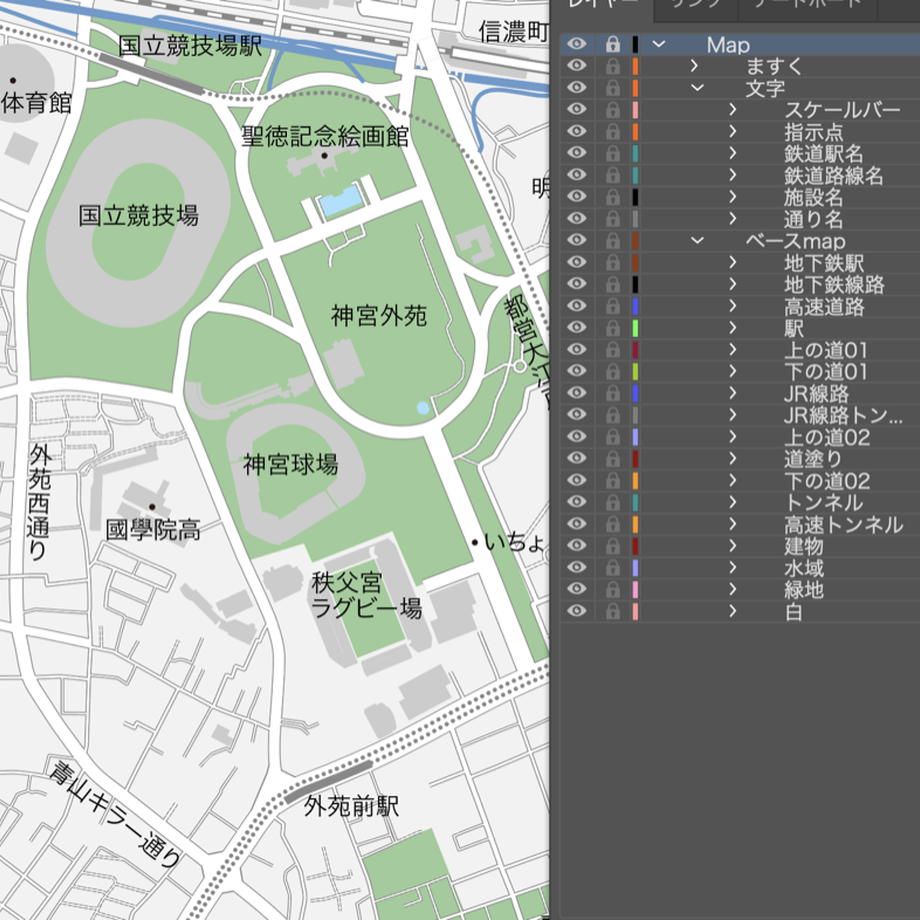Click the lock icon beside 高速トンネル
920x920 pixels.
pyautogui.click(x=613, y=524)
